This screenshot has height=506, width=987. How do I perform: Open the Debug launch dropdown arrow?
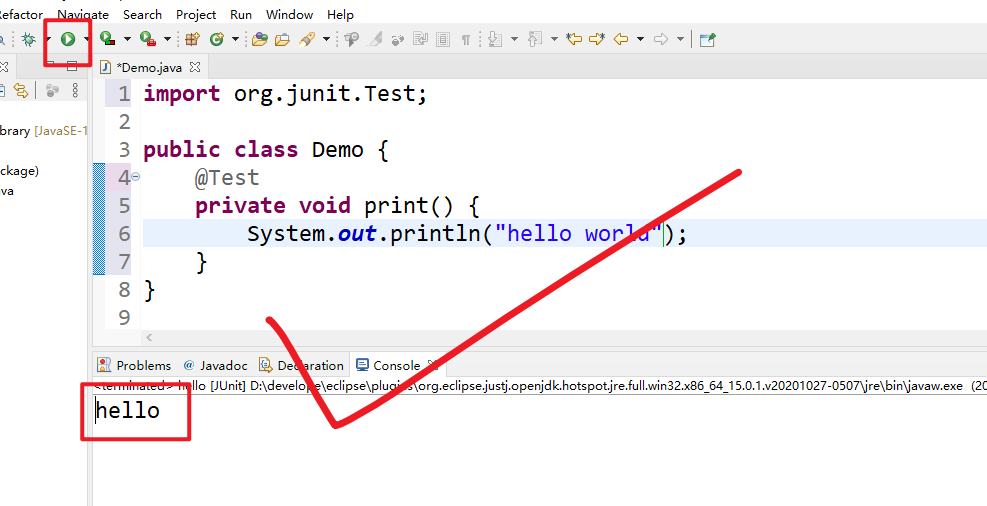[x=47, y=40]
